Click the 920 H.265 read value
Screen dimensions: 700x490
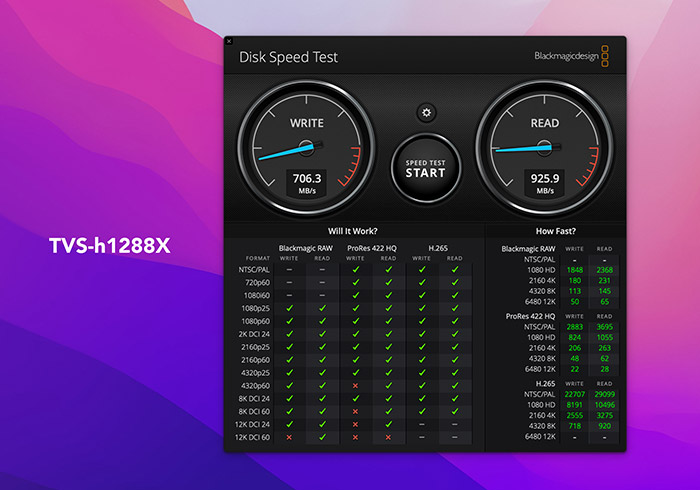[x=604, y=426]
